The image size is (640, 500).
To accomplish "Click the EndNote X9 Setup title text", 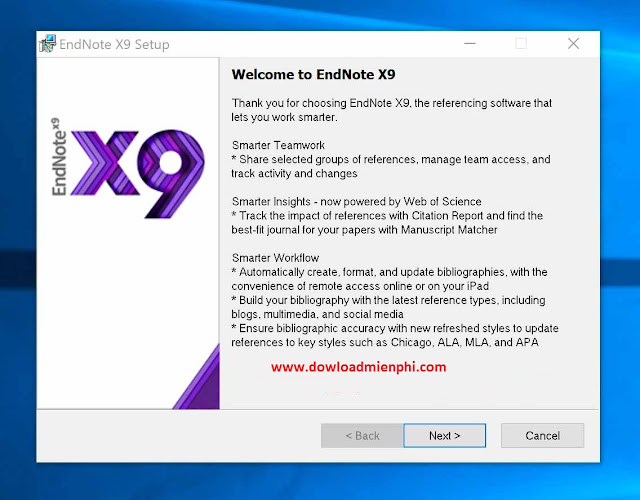I will pyautogui.click(x=115, y=44).
